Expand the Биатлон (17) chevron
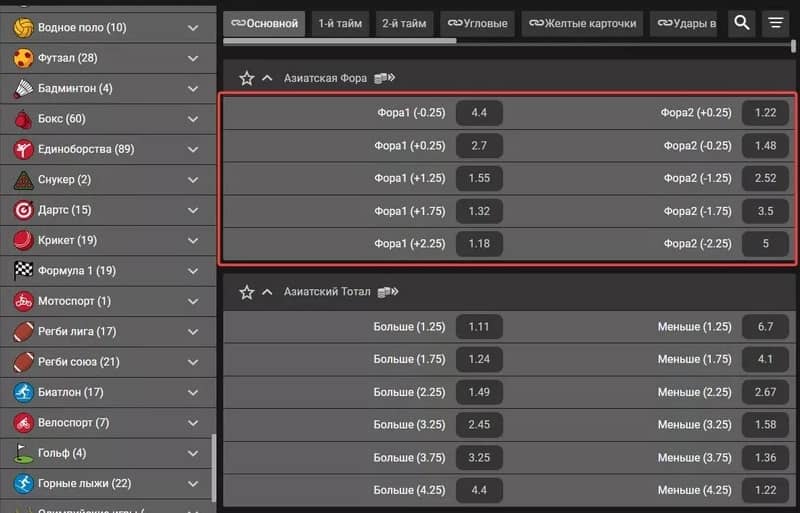800x513 pixels. (x=193, y=392)
